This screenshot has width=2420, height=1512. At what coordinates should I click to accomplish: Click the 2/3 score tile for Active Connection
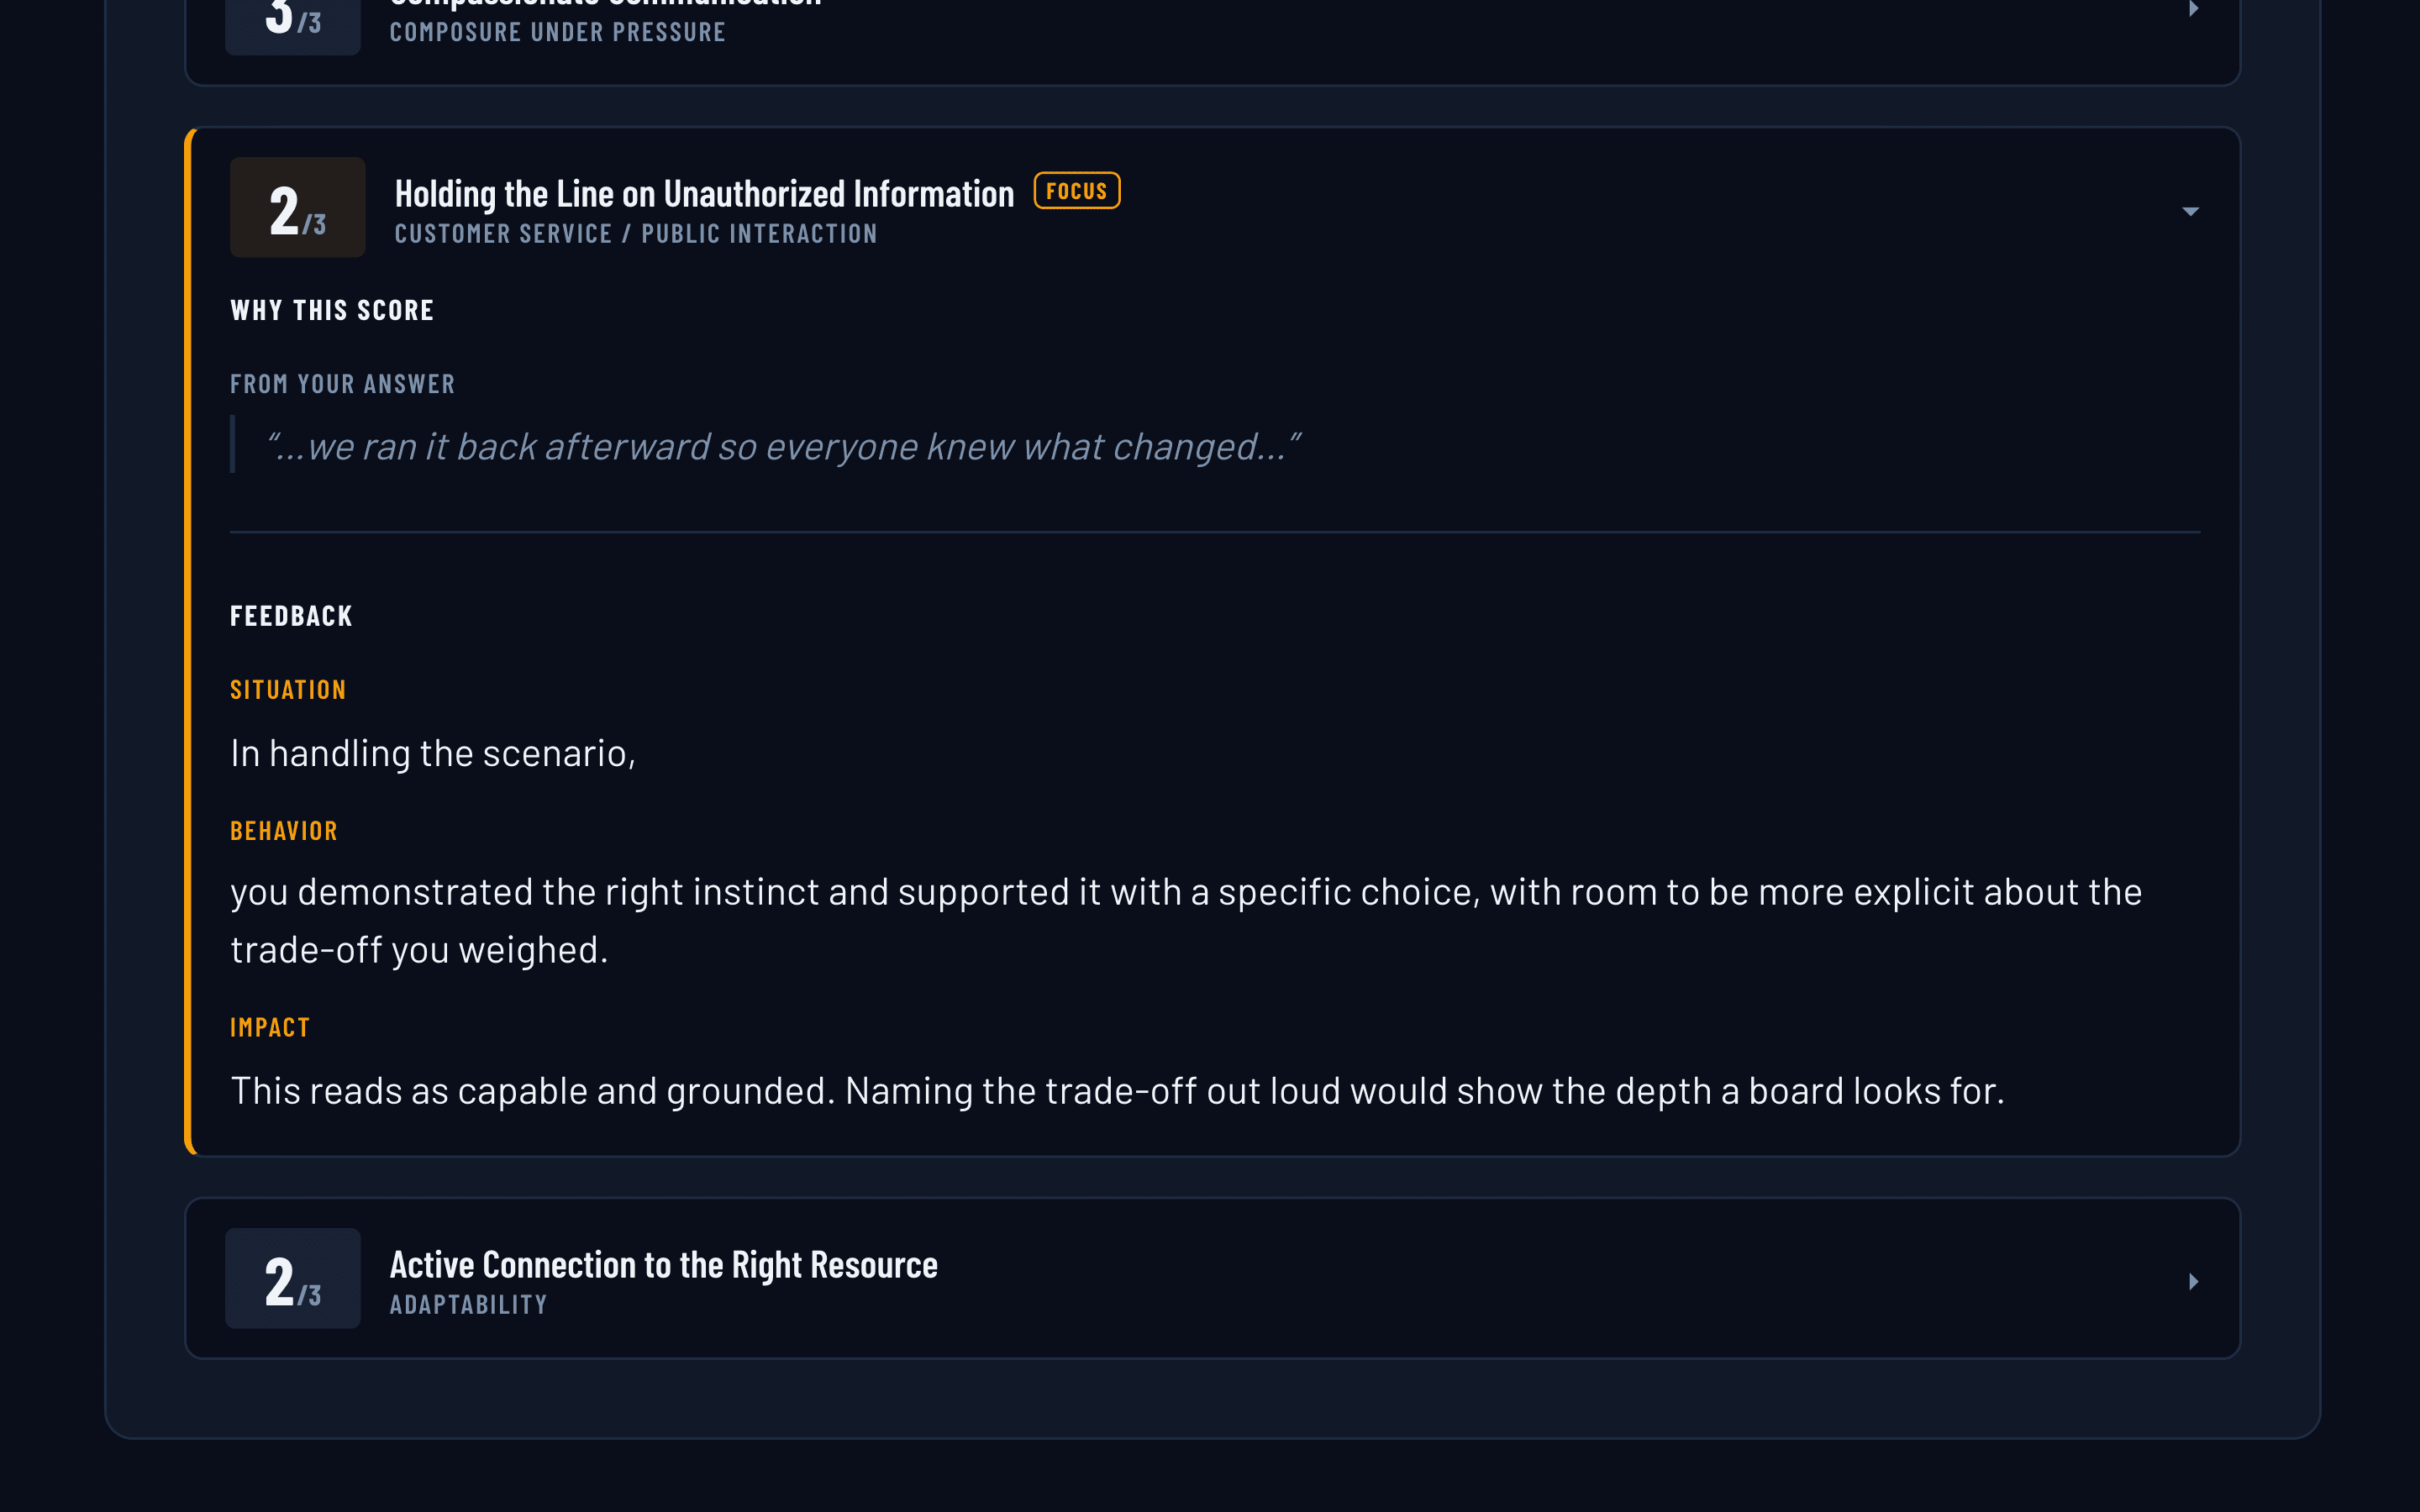(x=292, y=1278)
